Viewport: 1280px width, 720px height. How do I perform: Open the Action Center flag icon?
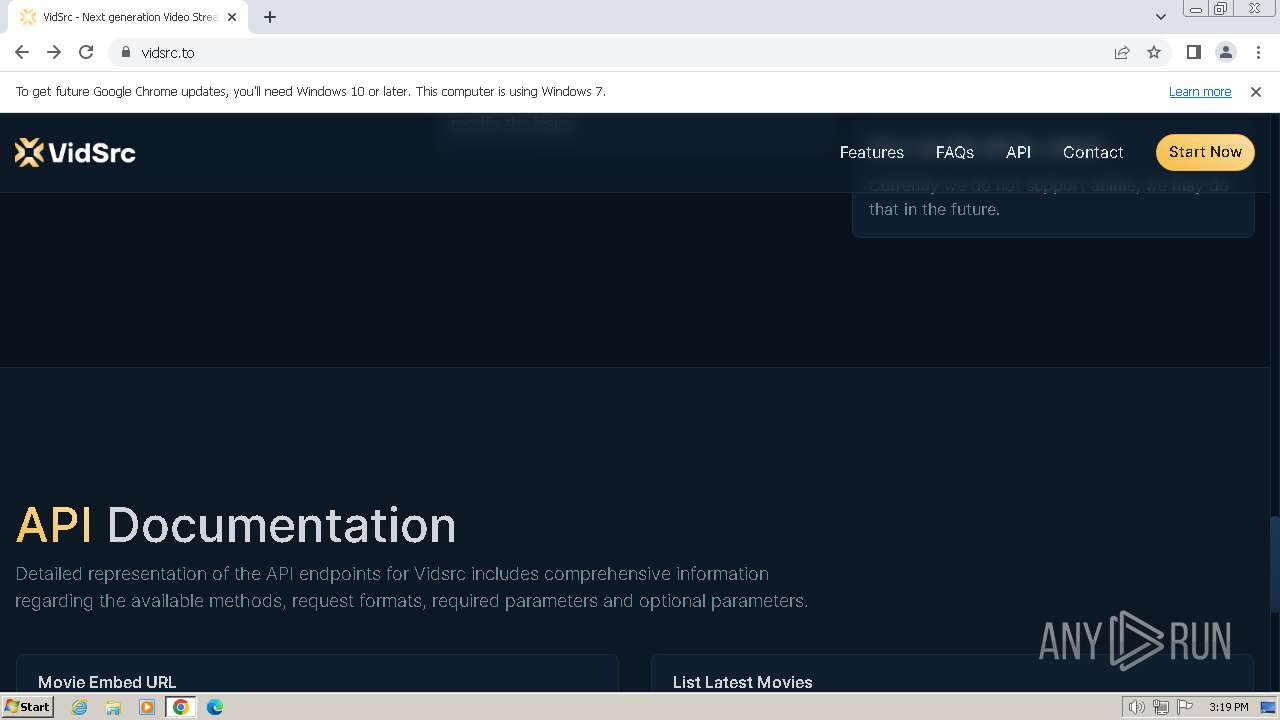coord(1184,707)
